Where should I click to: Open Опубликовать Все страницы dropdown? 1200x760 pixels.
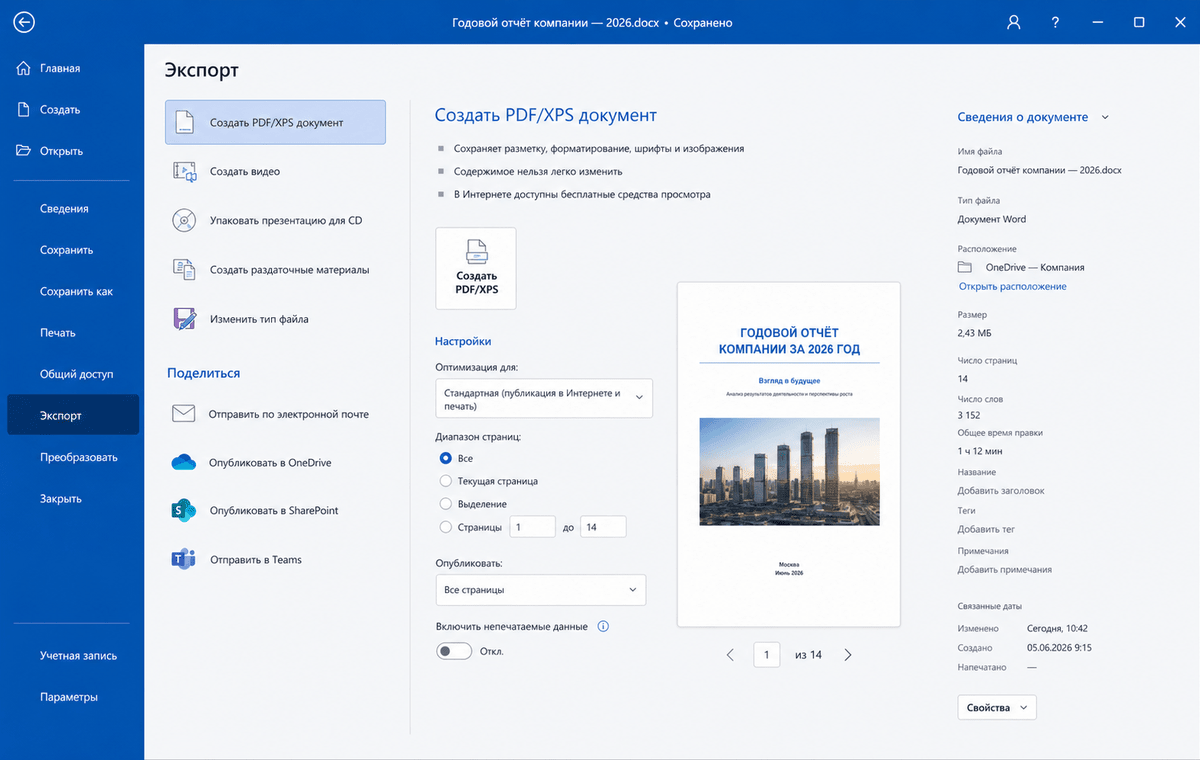pyautogui.click(x=541, y=590)
